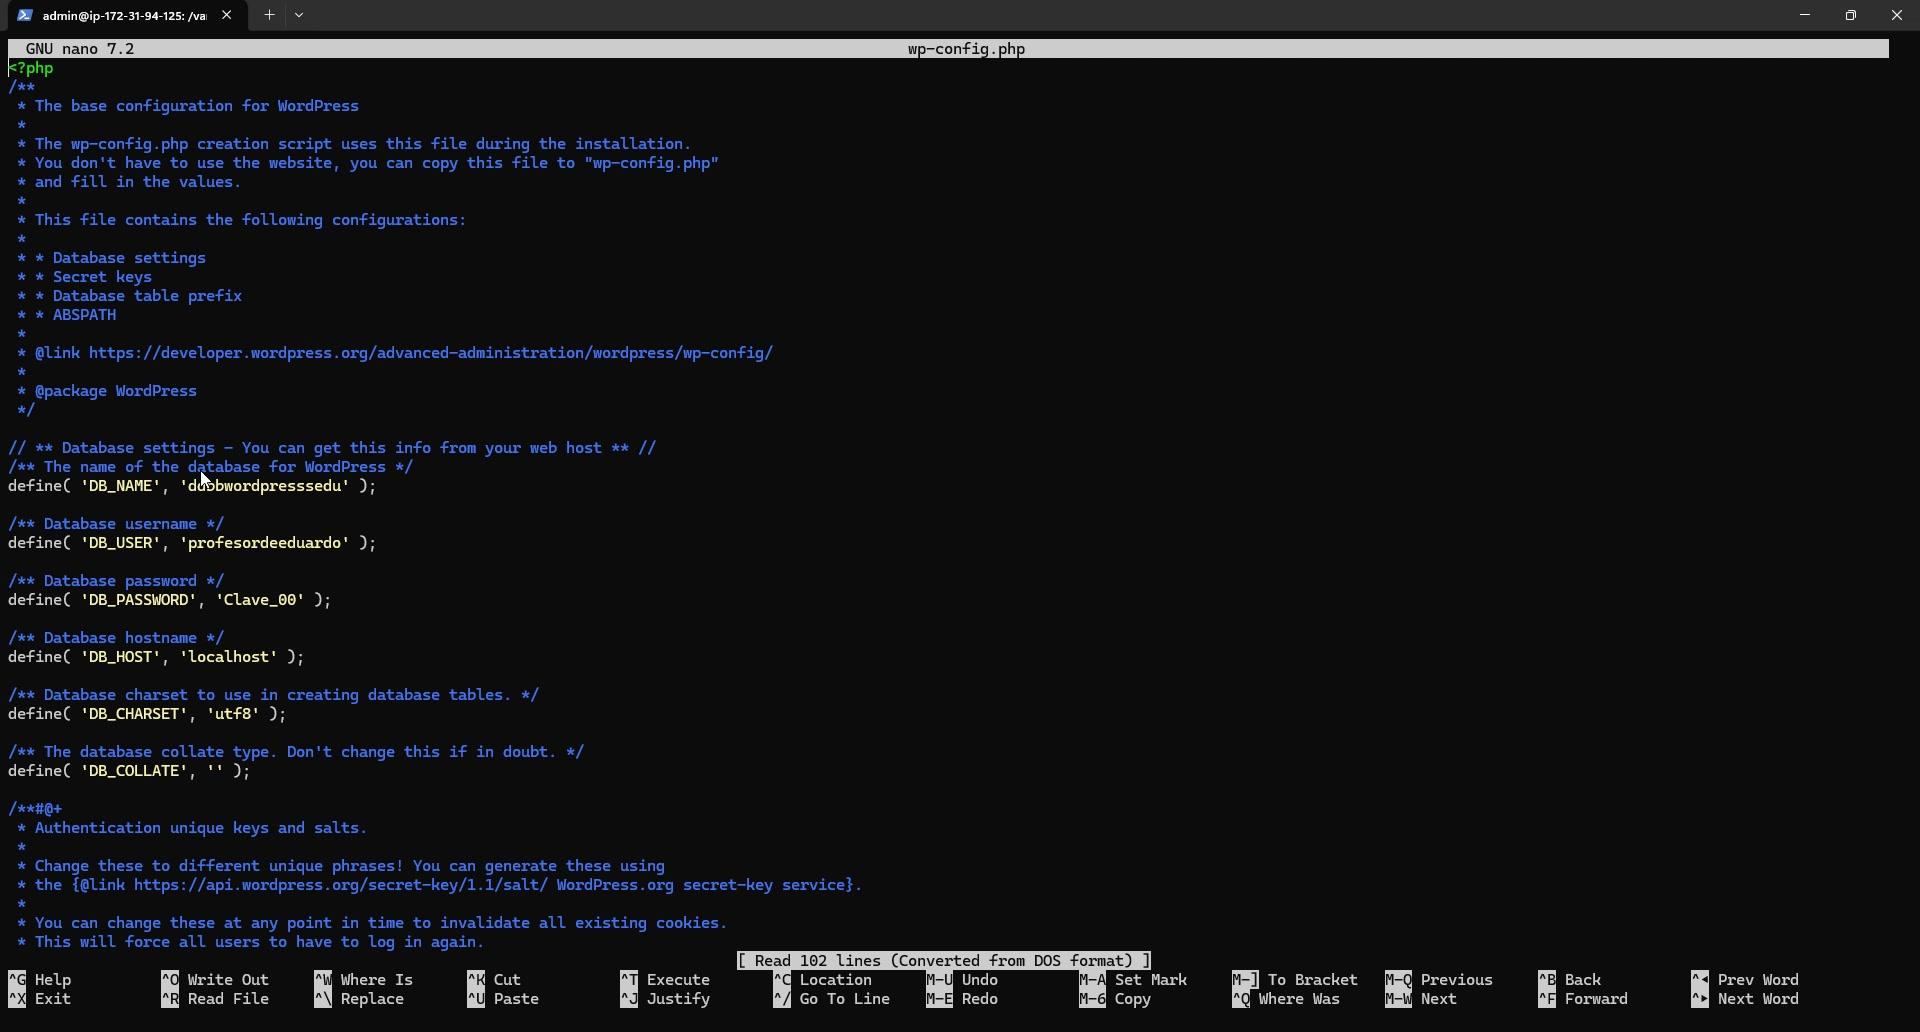This screenshot has width=1920, height=1032.
Task: Click the M-Q Previous shortcut label
Action: [x=1439, y=980]
